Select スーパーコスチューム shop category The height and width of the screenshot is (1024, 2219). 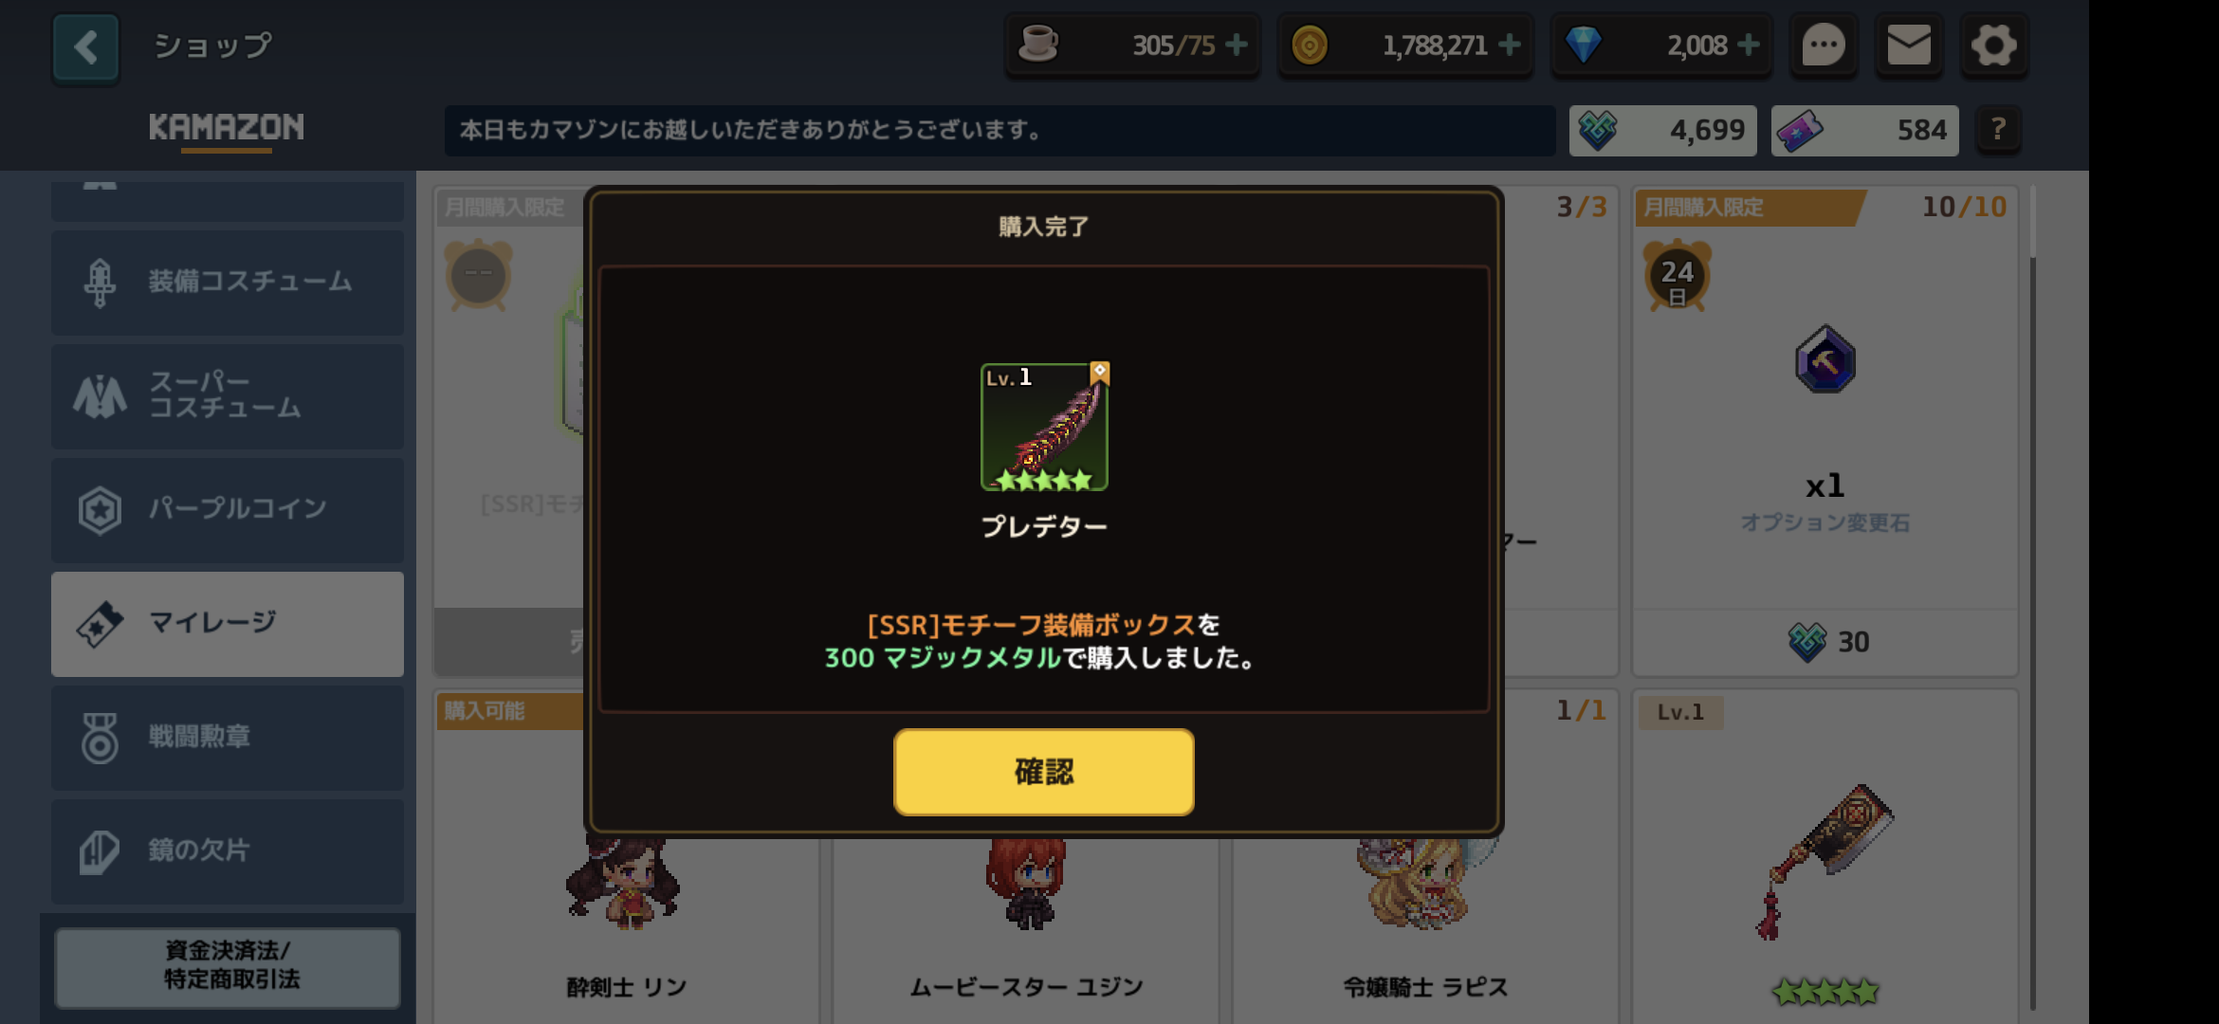tap(228, 396)
